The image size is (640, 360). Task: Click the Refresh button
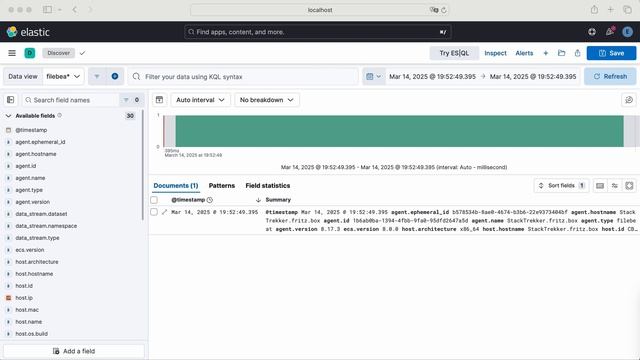[x=610, y=76]
